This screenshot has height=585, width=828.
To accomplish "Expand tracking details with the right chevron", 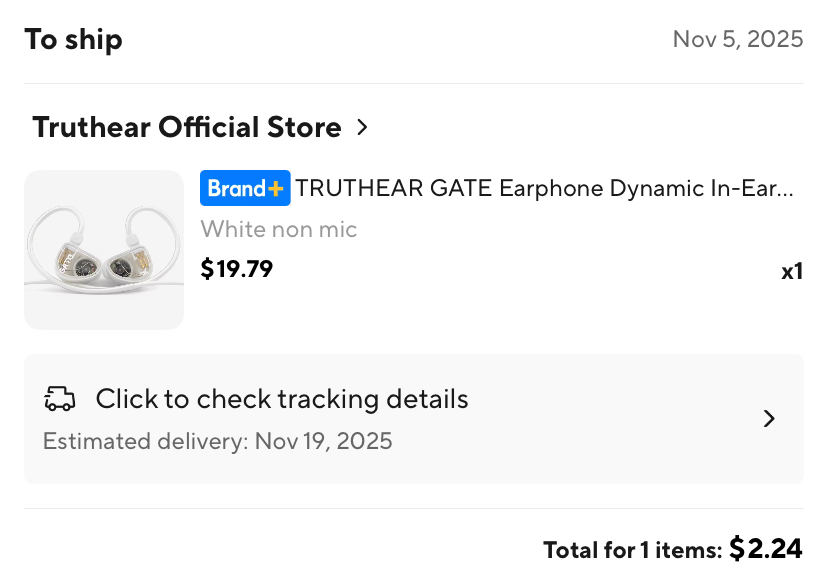I will tap(769, 419).
